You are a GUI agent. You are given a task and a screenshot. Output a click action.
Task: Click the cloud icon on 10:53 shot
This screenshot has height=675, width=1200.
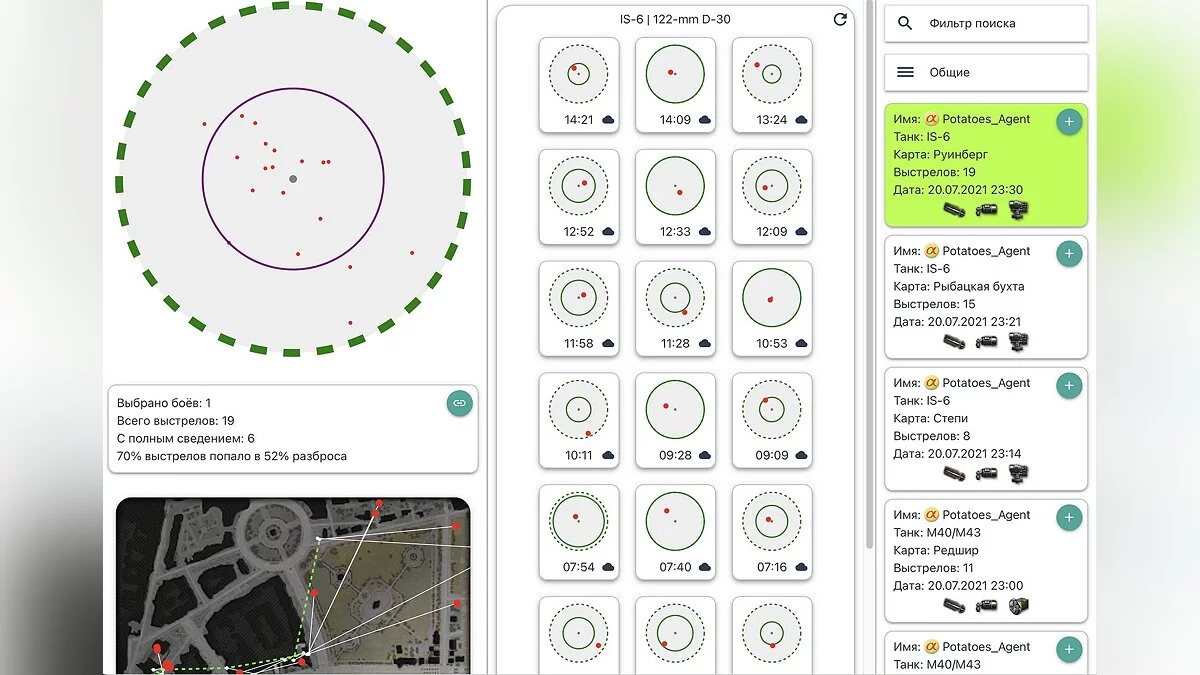(801, 344)
